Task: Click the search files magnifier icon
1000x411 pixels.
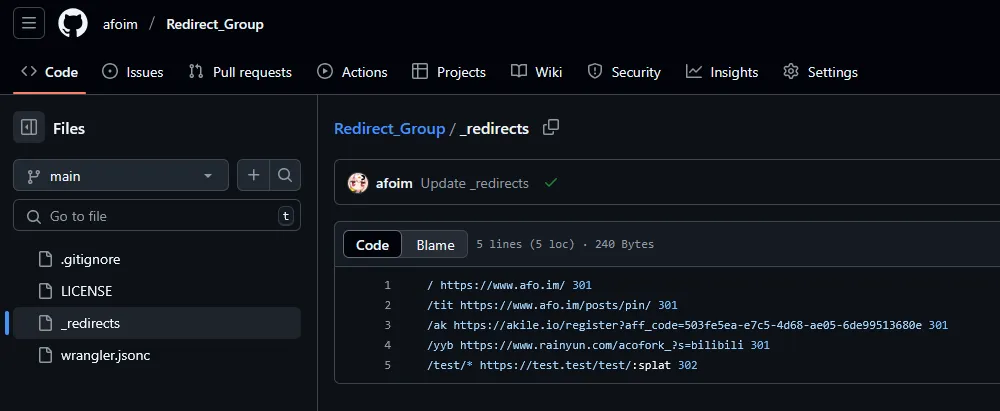Action: click(285, 176)
